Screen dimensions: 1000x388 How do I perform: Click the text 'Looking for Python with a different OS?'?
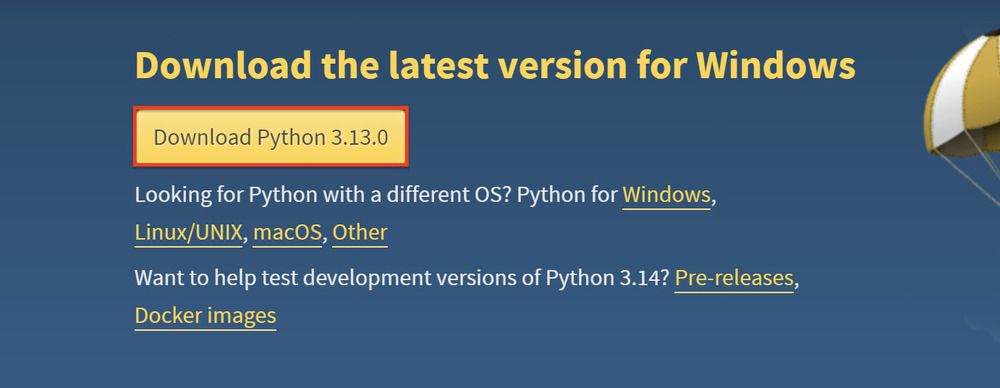point(323,195)
